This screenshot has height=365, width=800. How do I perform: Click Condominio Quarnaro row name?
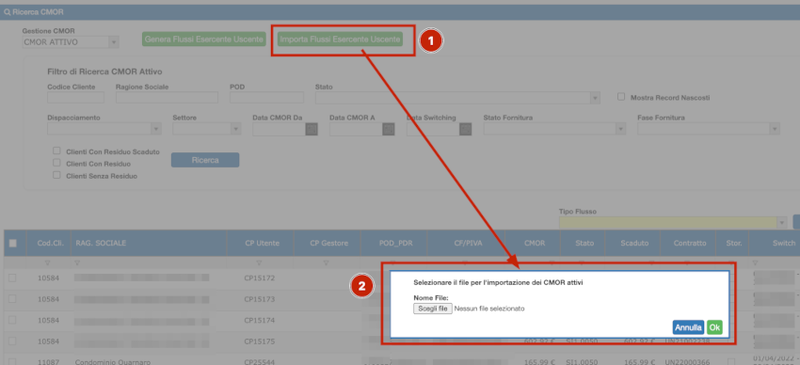point(113,362)
